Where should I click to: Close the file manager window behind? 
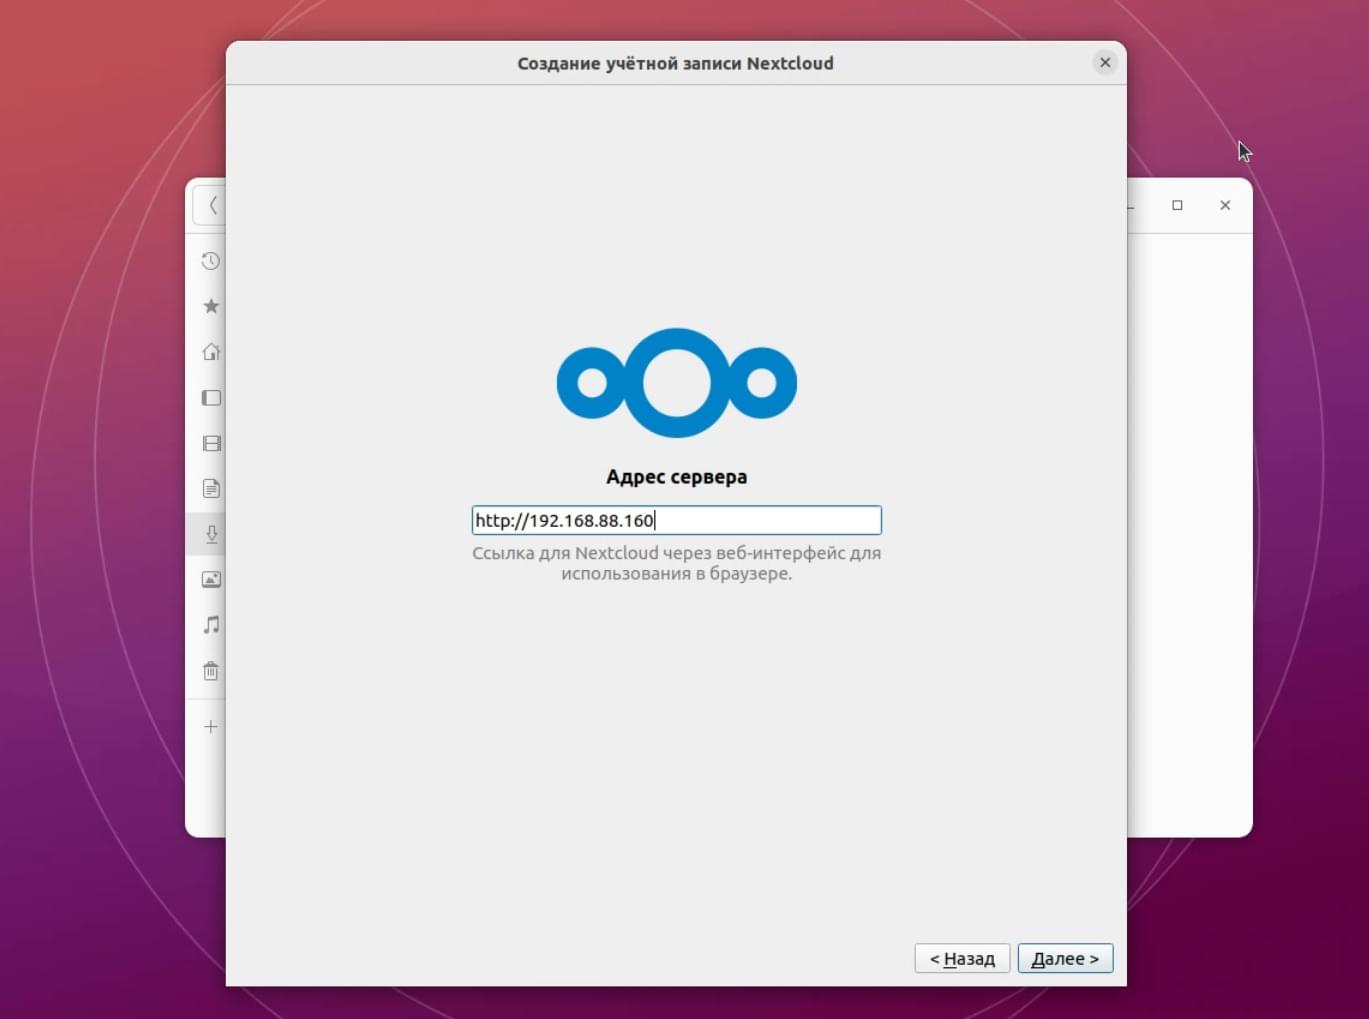click(x=1225, y=205)
